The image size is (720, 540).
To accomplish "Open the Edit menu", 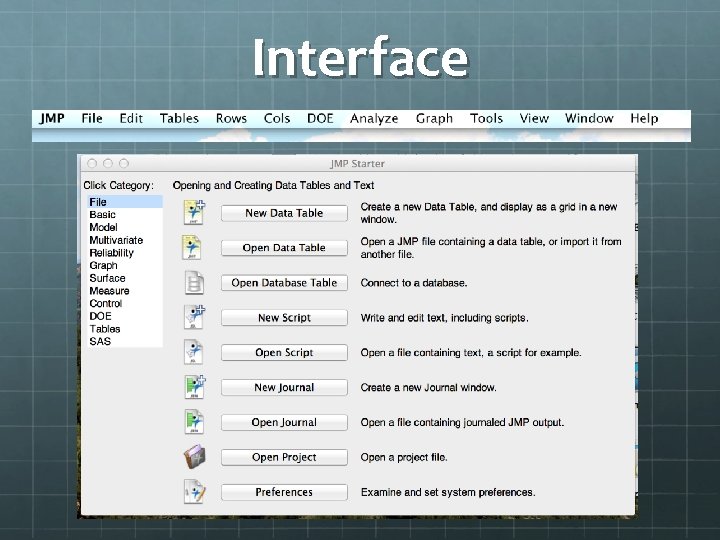I will [x=131, y=118].
